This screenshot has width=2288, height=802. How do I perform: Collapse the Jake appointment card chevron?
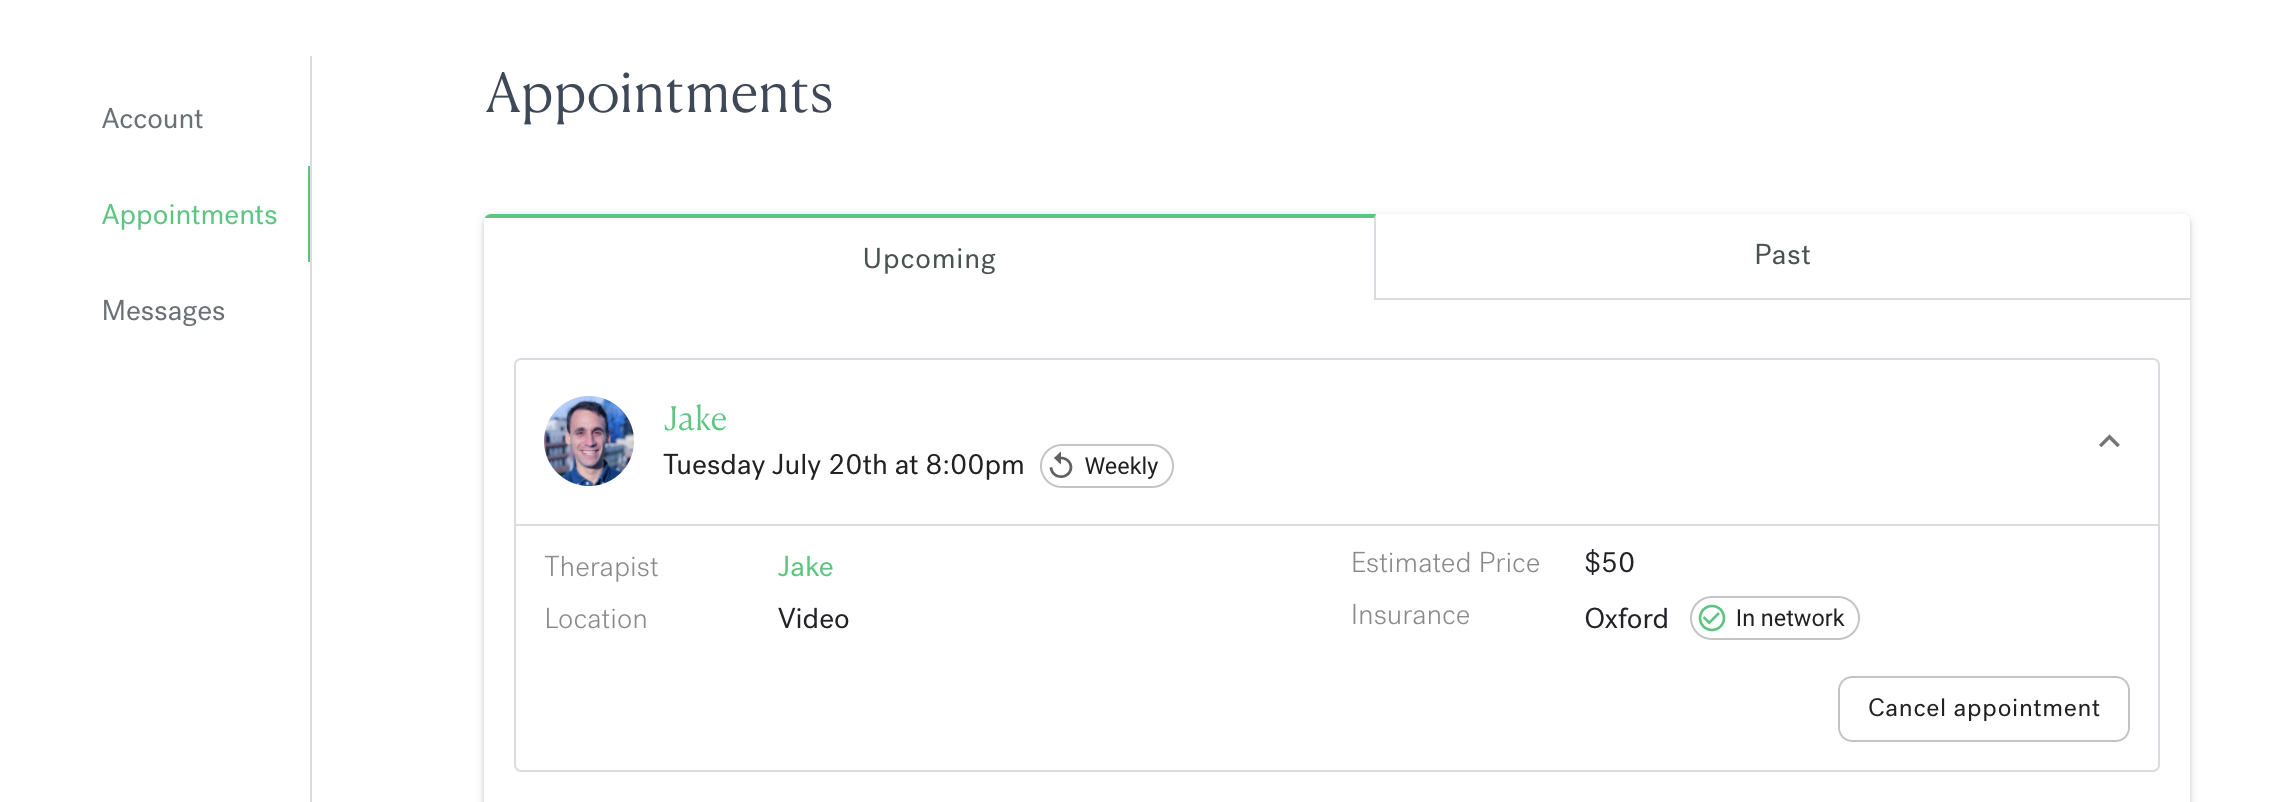point(2109,441)
